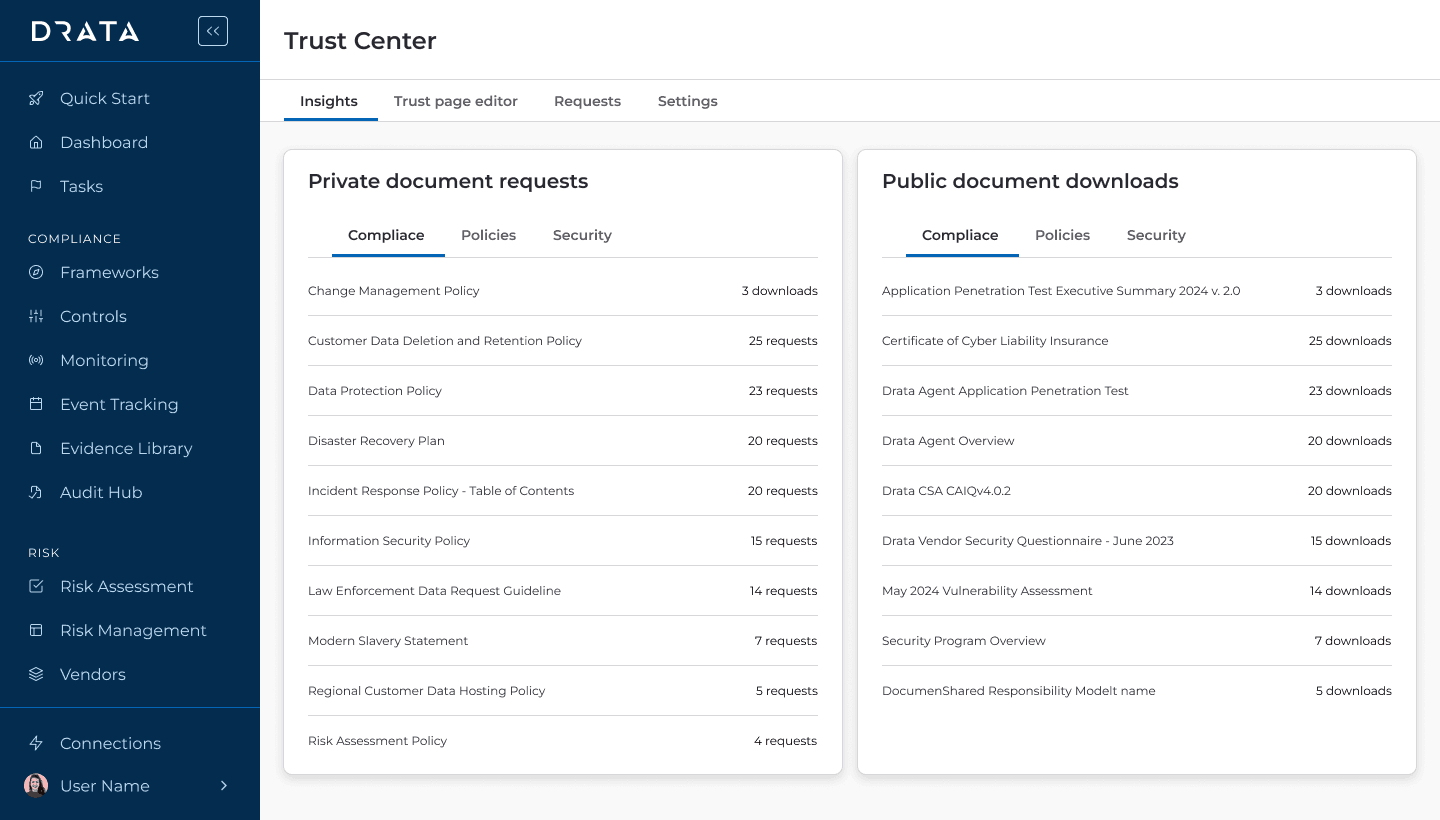Select the Monitoring signal icon

[x=36, y=360]
